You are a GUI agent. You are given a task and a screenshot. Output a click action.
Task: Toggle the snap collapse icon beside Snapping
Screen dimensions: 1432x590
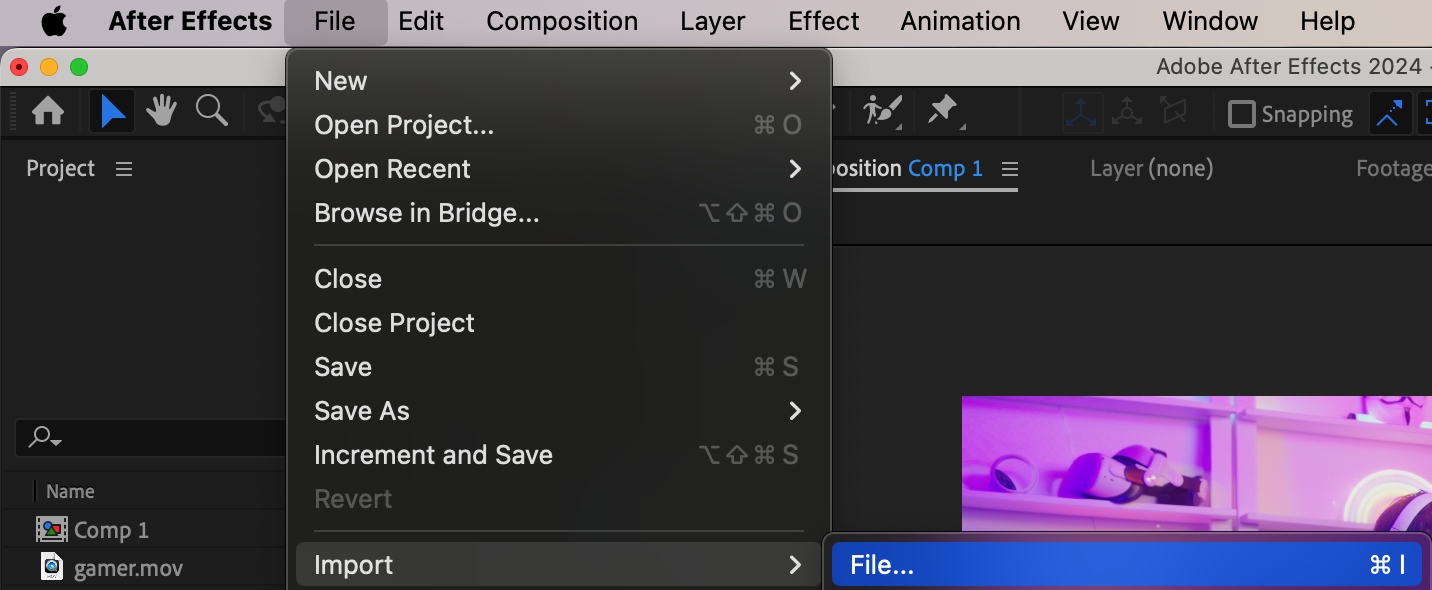click(1388, 114)
